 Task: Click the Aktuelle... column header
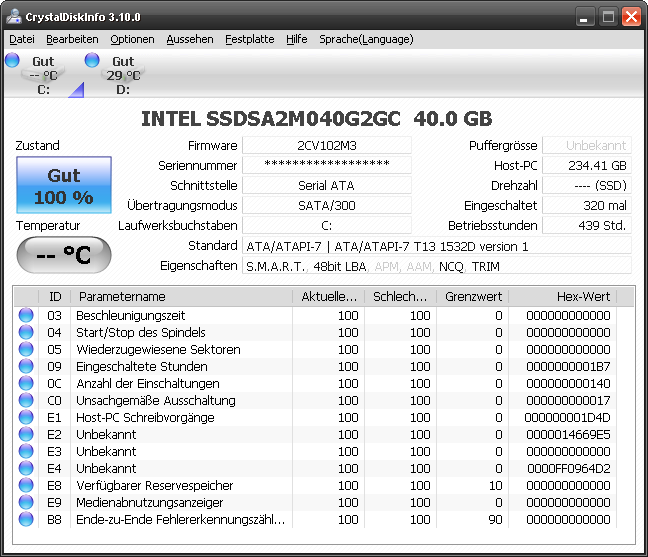(x=329, y=297)
